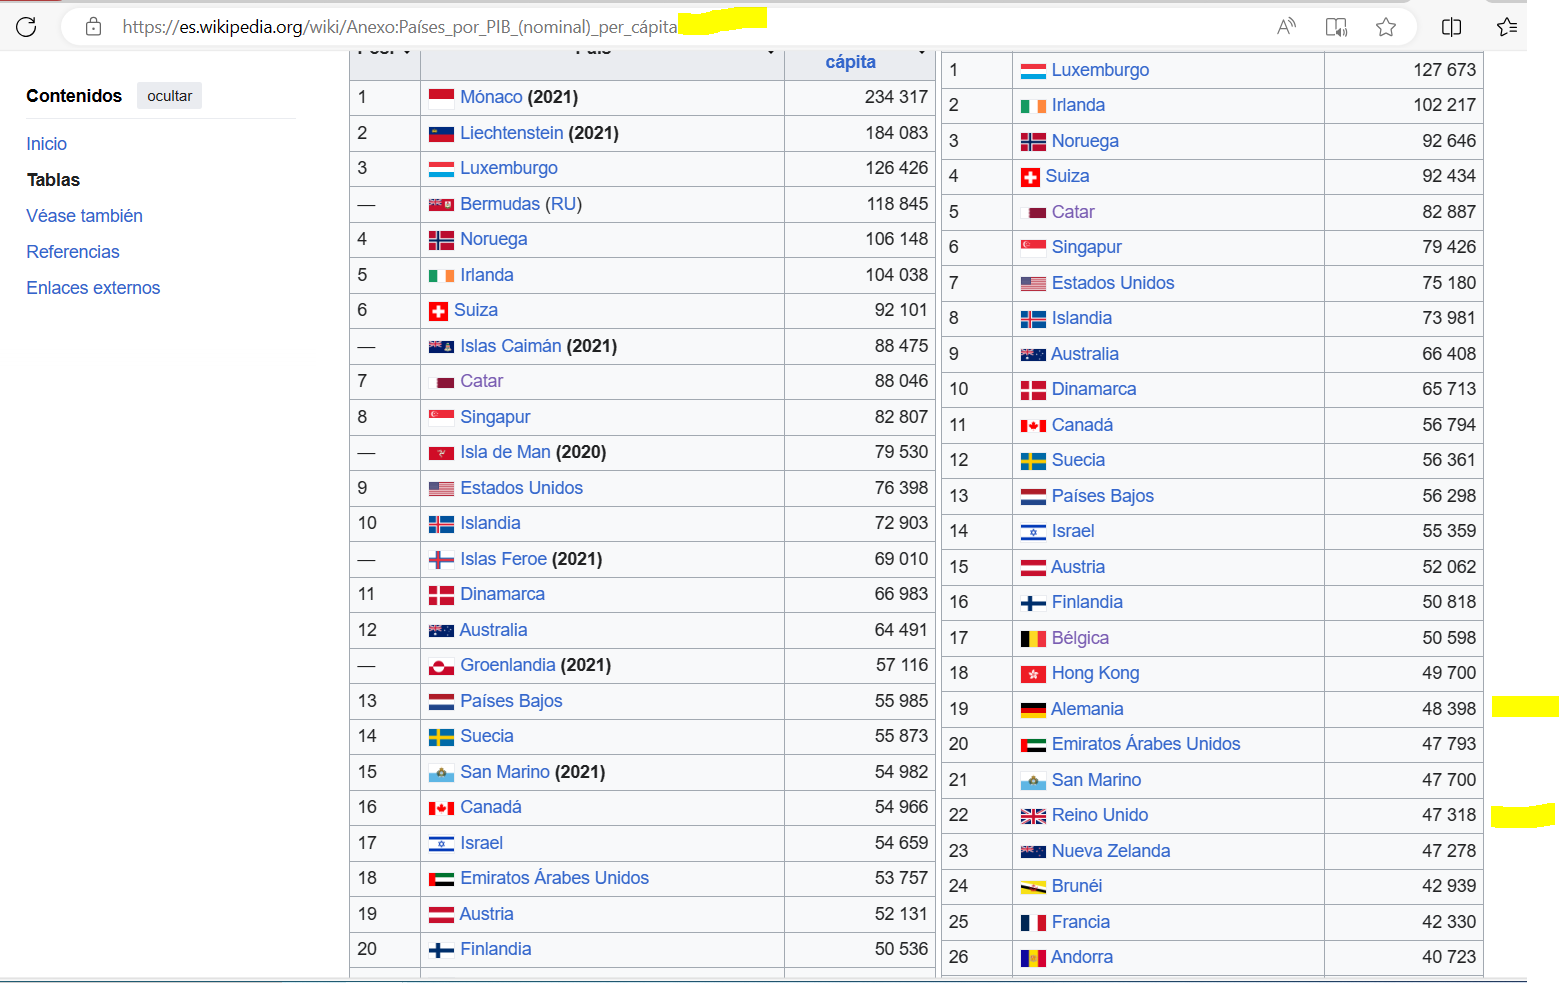The width and height of the screenshot is (1559, 983).
Task: Open Mónaco link in left table
Action: pyautogui.click(x=491, y=97)
